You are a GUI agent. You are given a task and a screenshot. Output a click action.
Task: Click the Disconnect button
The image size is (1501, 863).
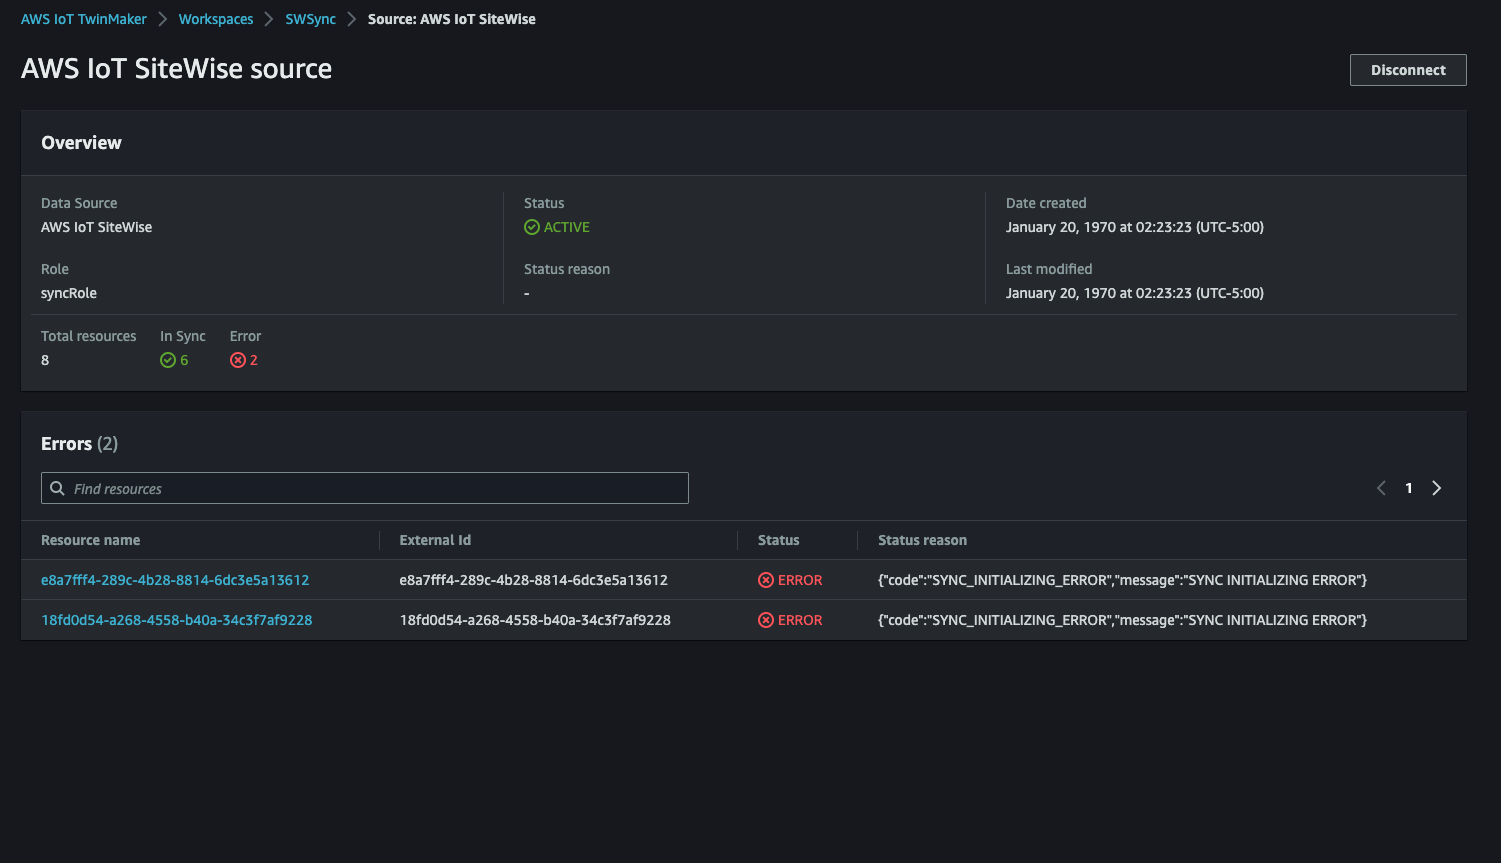pyautogui.click(x=1408, y=69)
